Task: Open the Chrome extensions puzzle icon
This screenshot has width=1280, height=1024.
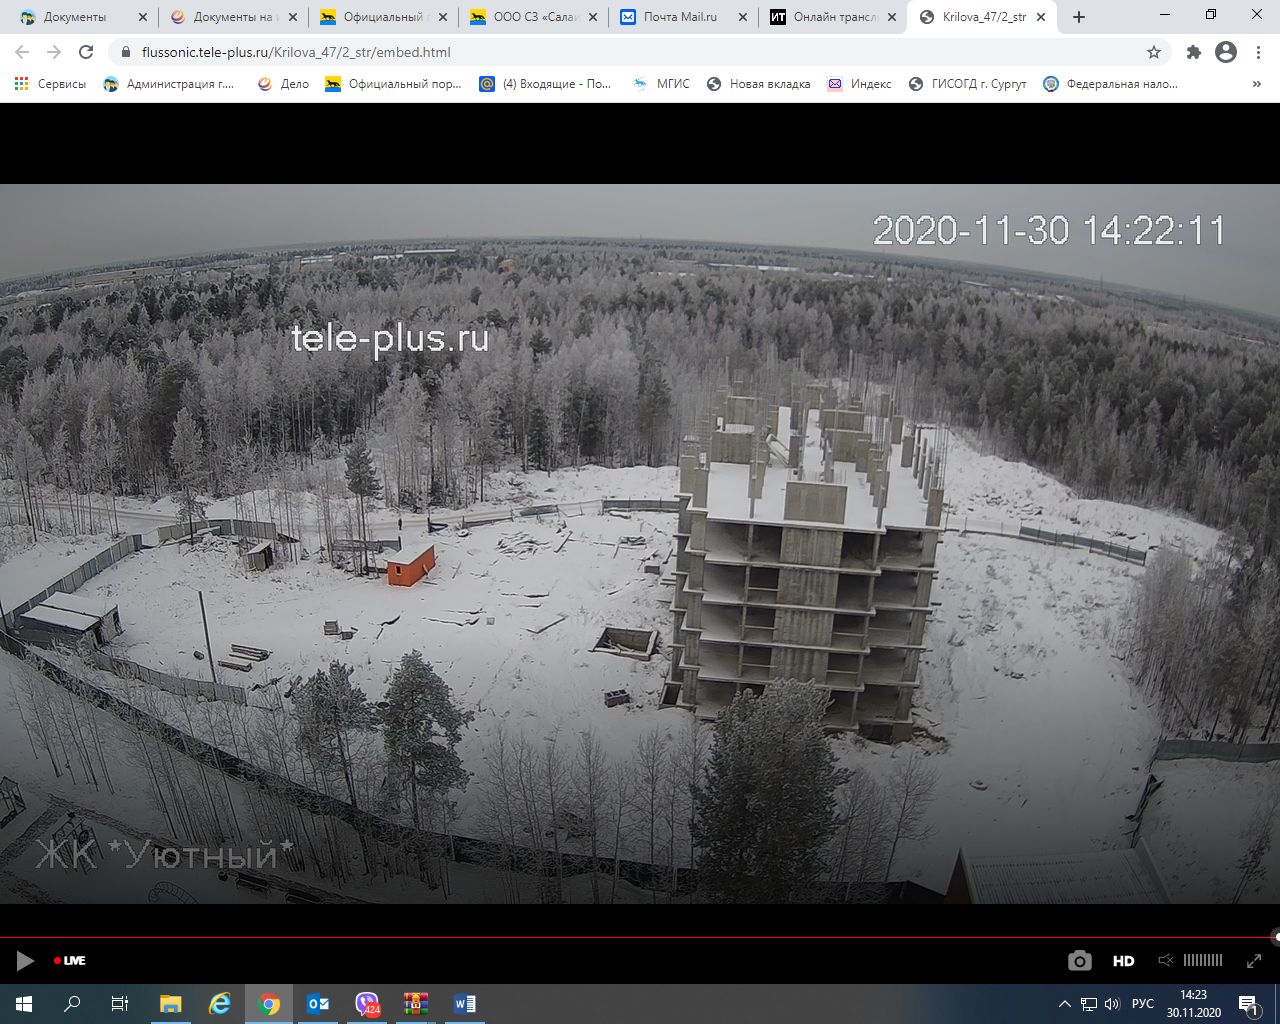Action: click(1193, 52)
